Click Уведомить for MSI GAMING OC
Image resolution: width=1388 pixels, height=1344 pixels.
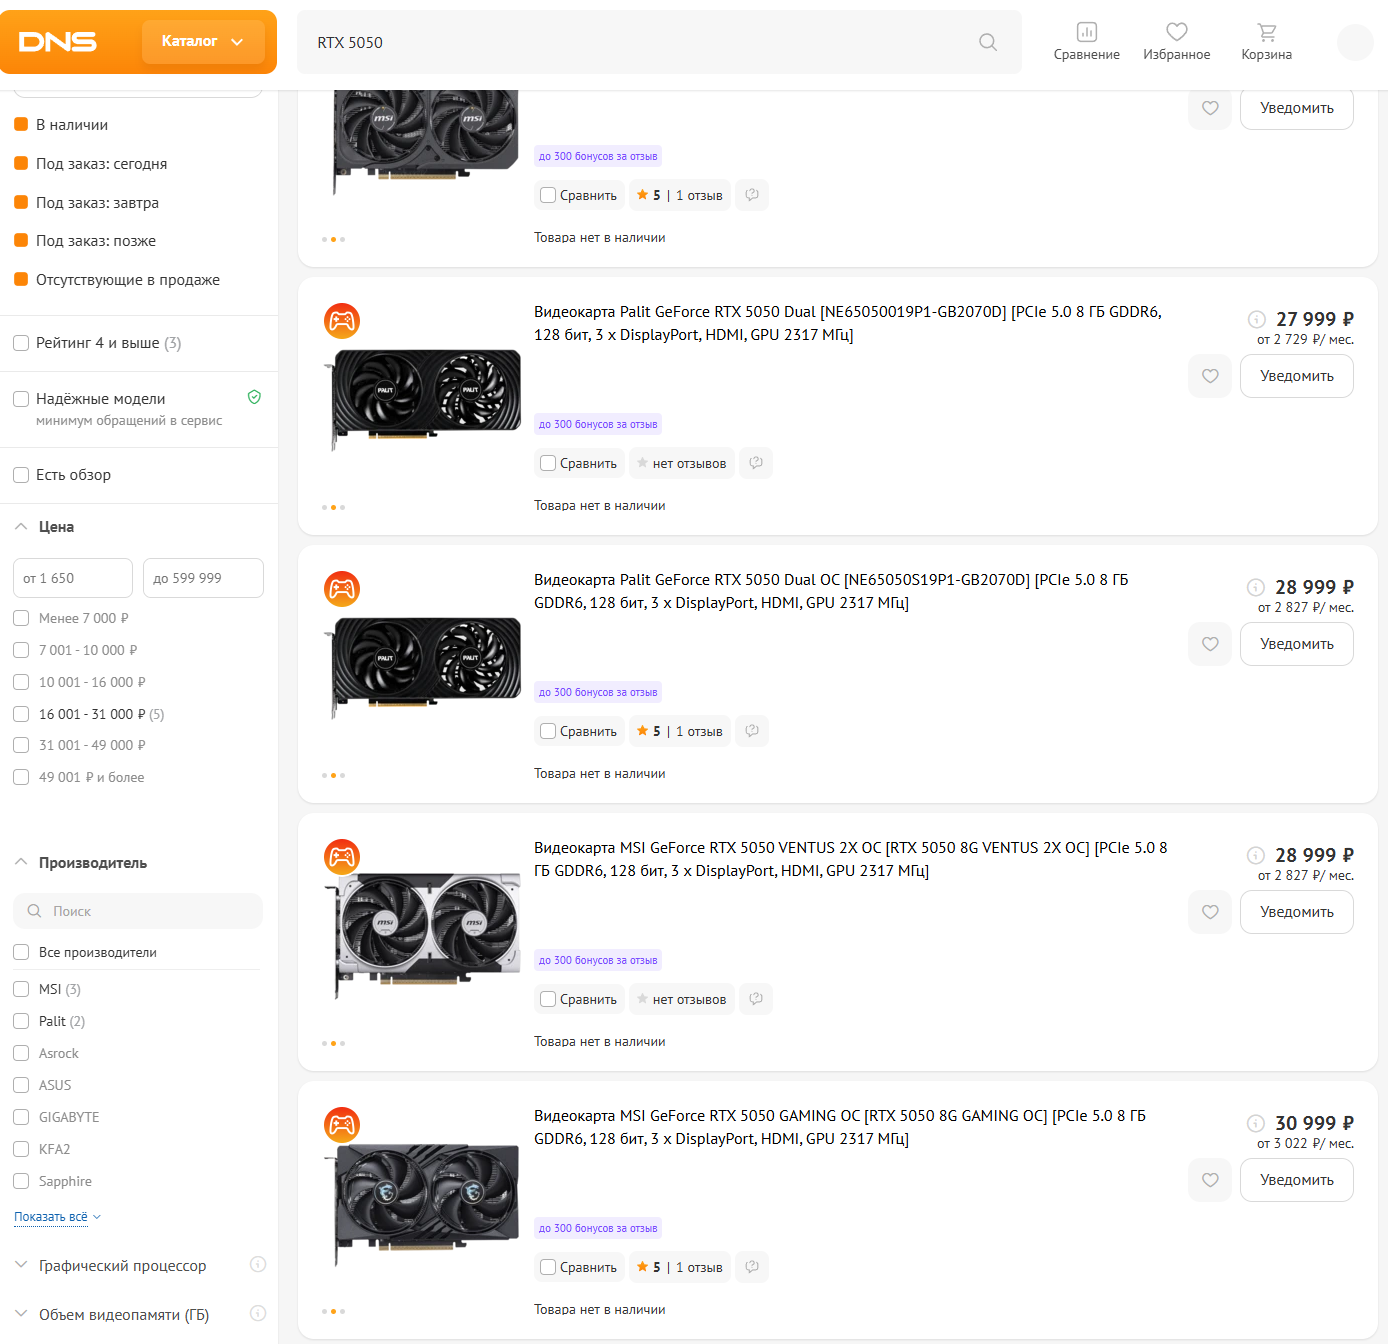tap(1297, 1180)
